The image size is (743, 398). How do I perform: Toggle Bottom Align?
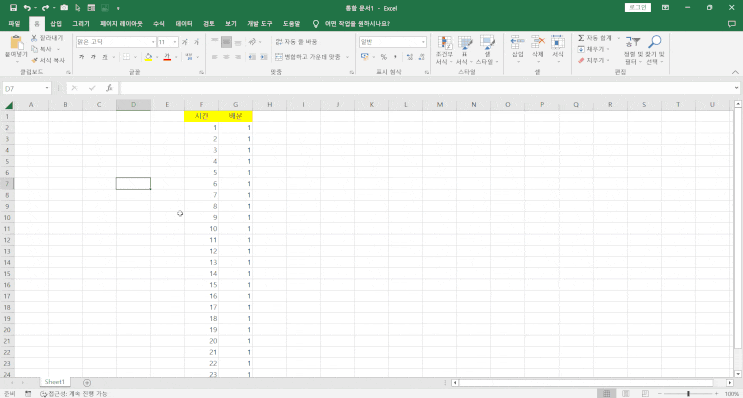pos(238,42)
